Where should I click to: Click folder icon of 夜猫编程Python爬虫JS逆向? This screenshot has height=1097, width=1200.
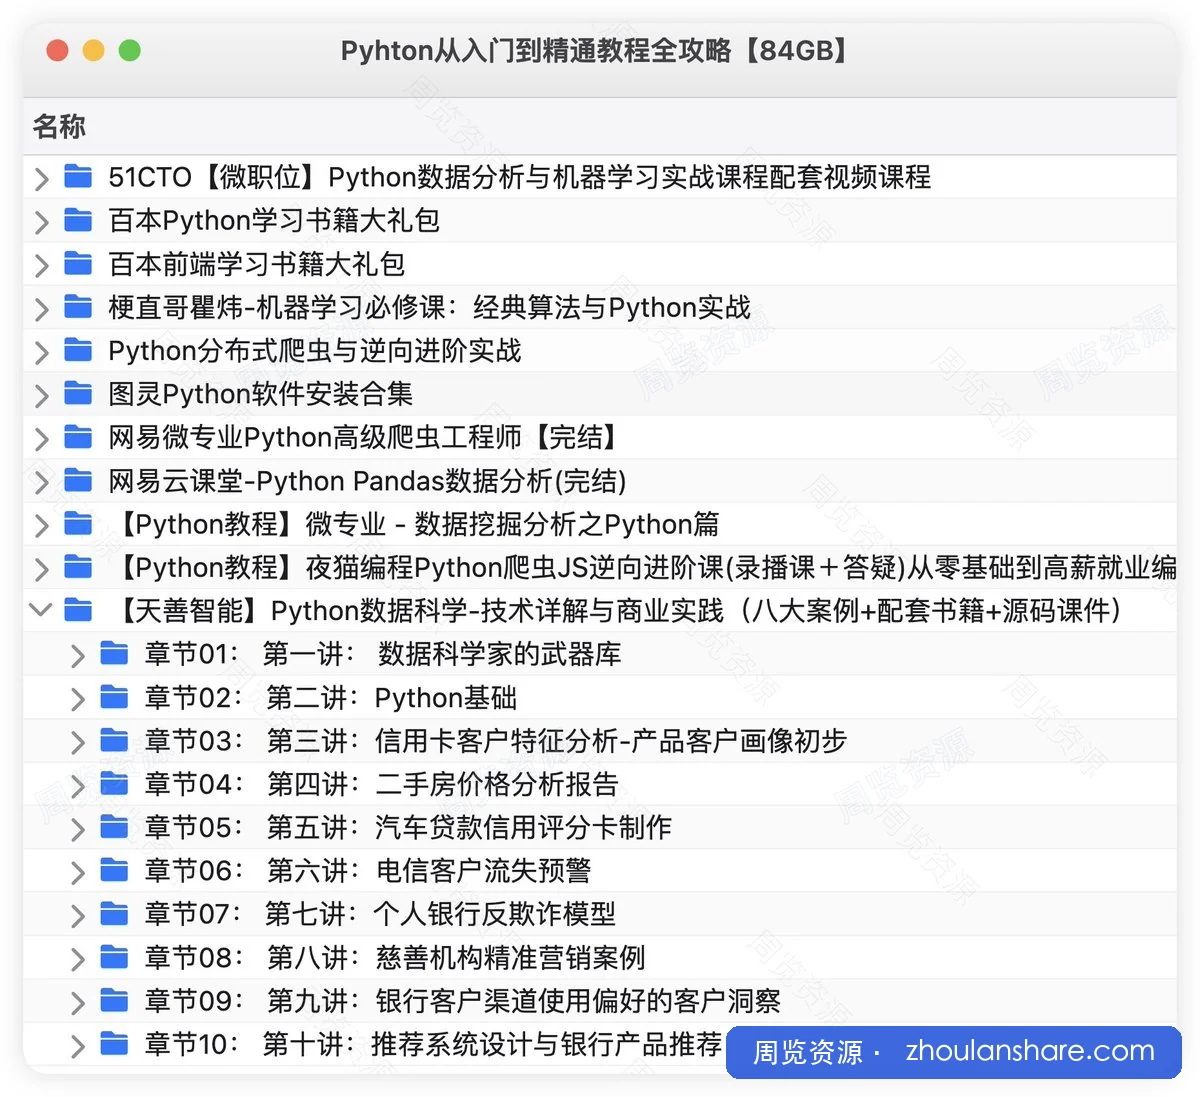[x=78, y=567]
